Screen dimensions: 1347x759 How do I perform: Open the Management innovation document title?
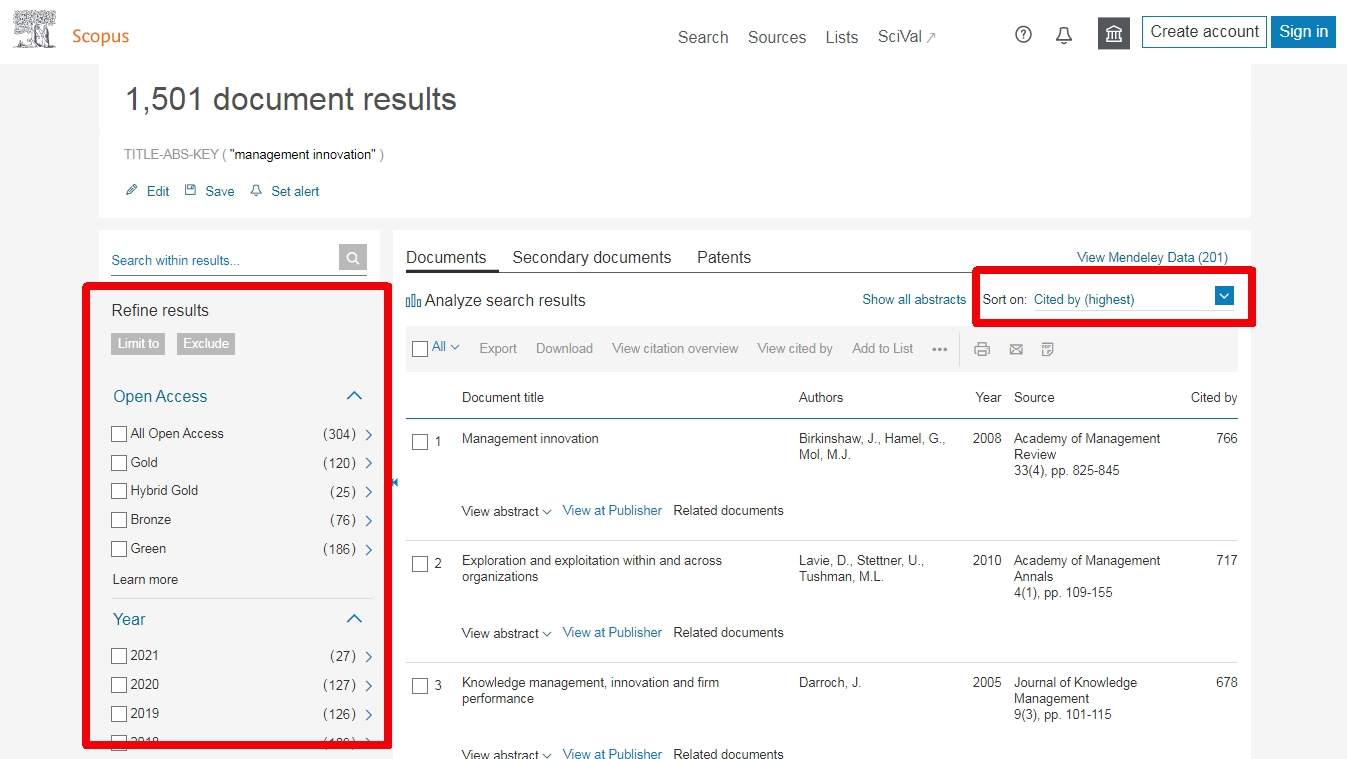[530, 438]
